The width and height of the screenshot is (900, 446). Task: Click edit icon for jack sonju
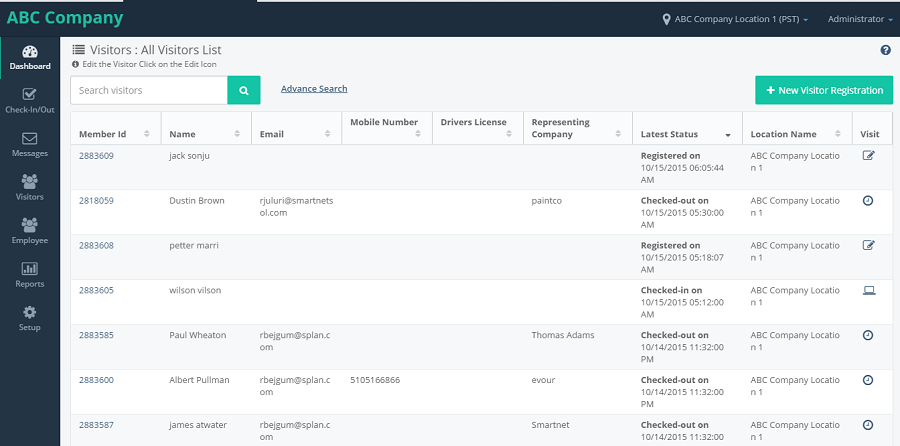868,155
